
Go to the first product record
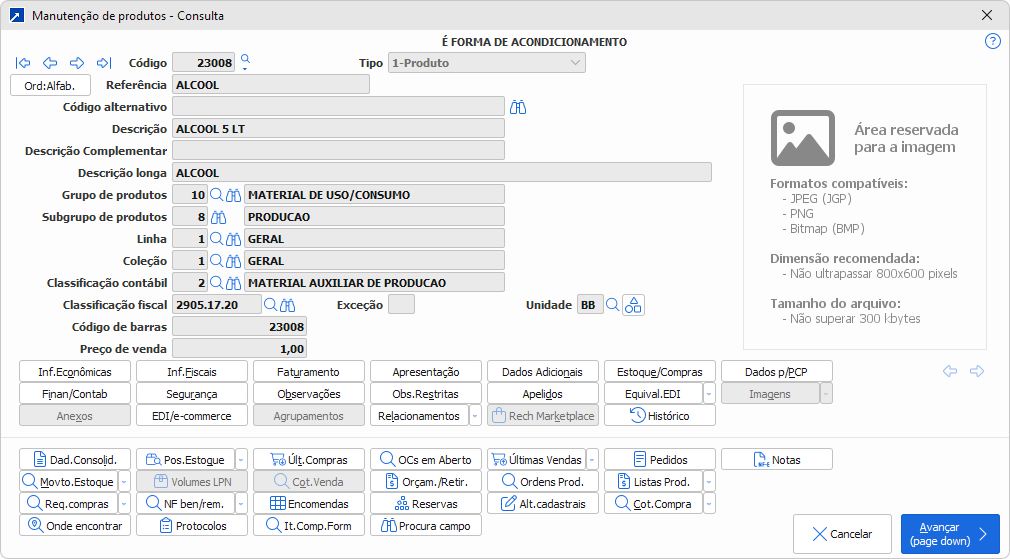[x=23, y=63]
